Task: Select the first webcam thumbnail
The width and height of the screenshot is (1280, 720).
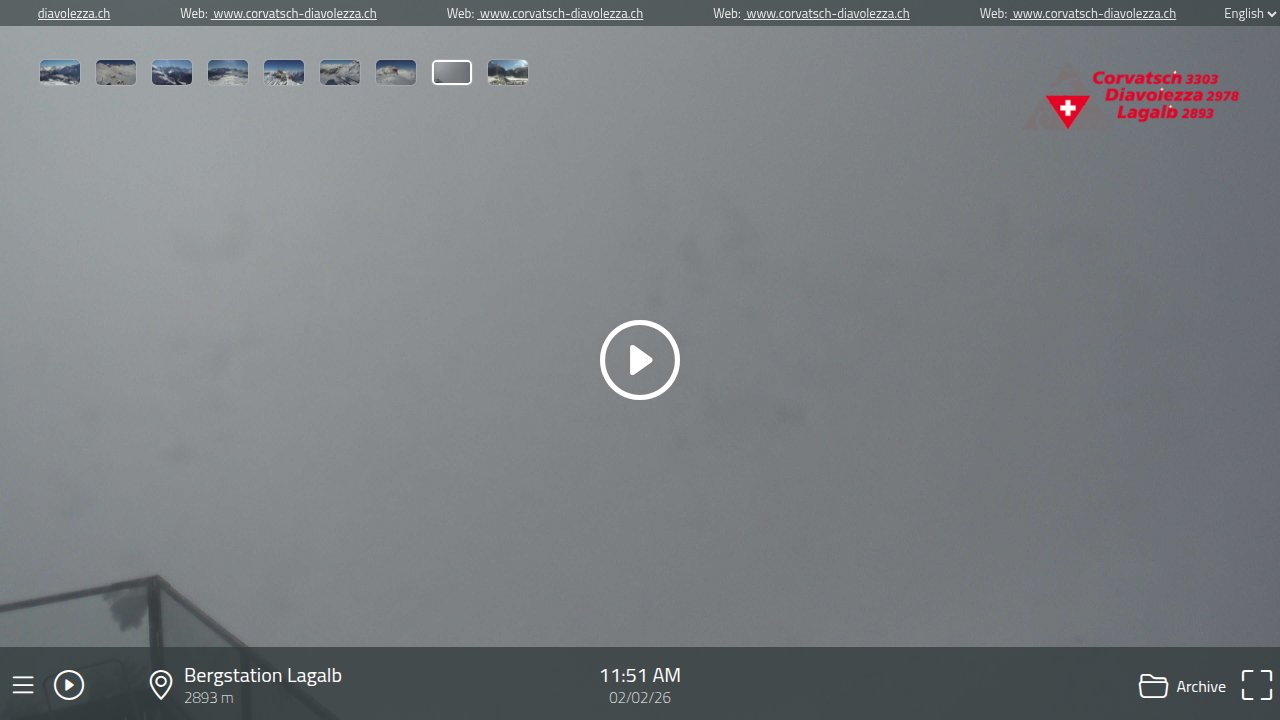Action: tap(60, 73)
